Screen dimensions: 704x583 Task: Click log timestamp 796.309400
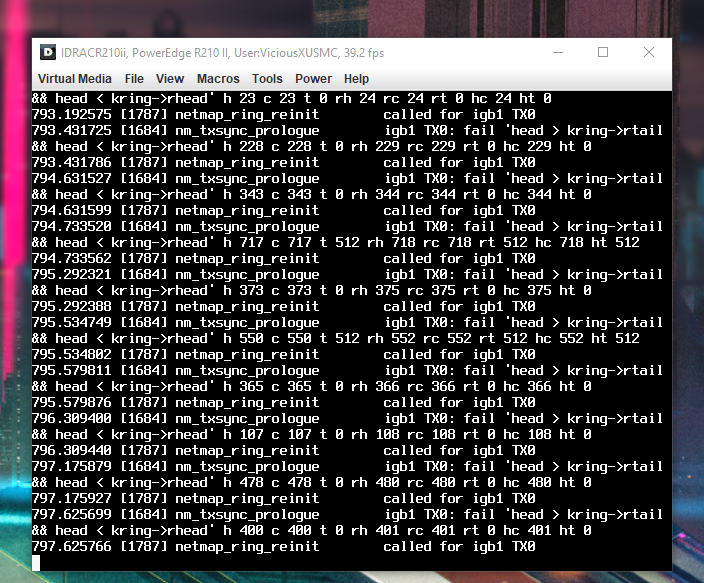(x=71, y=419)
